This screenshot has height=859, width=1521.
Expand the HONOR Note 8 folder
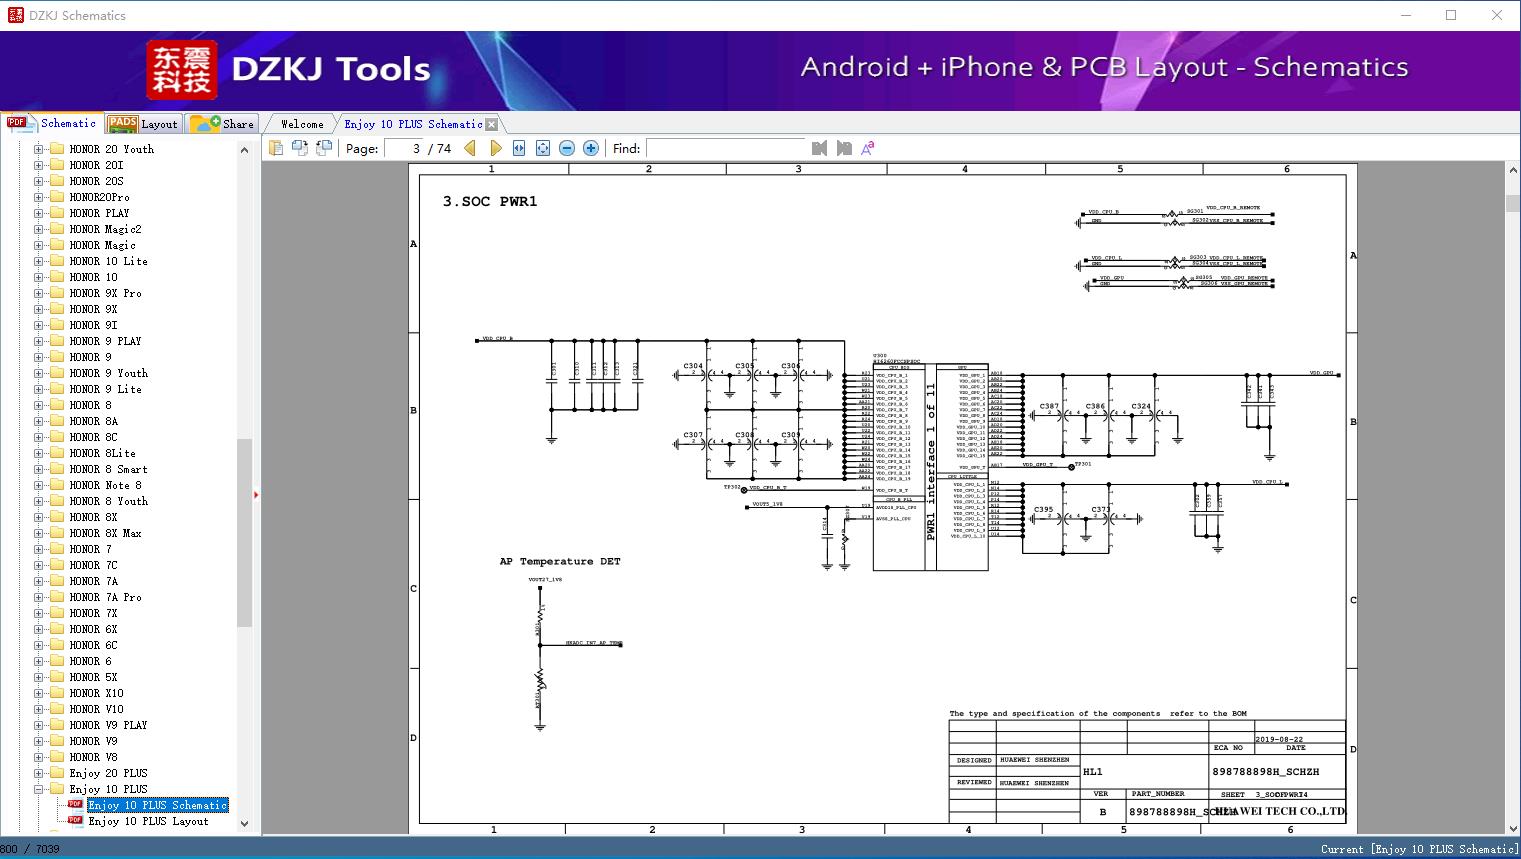(38, 485)
